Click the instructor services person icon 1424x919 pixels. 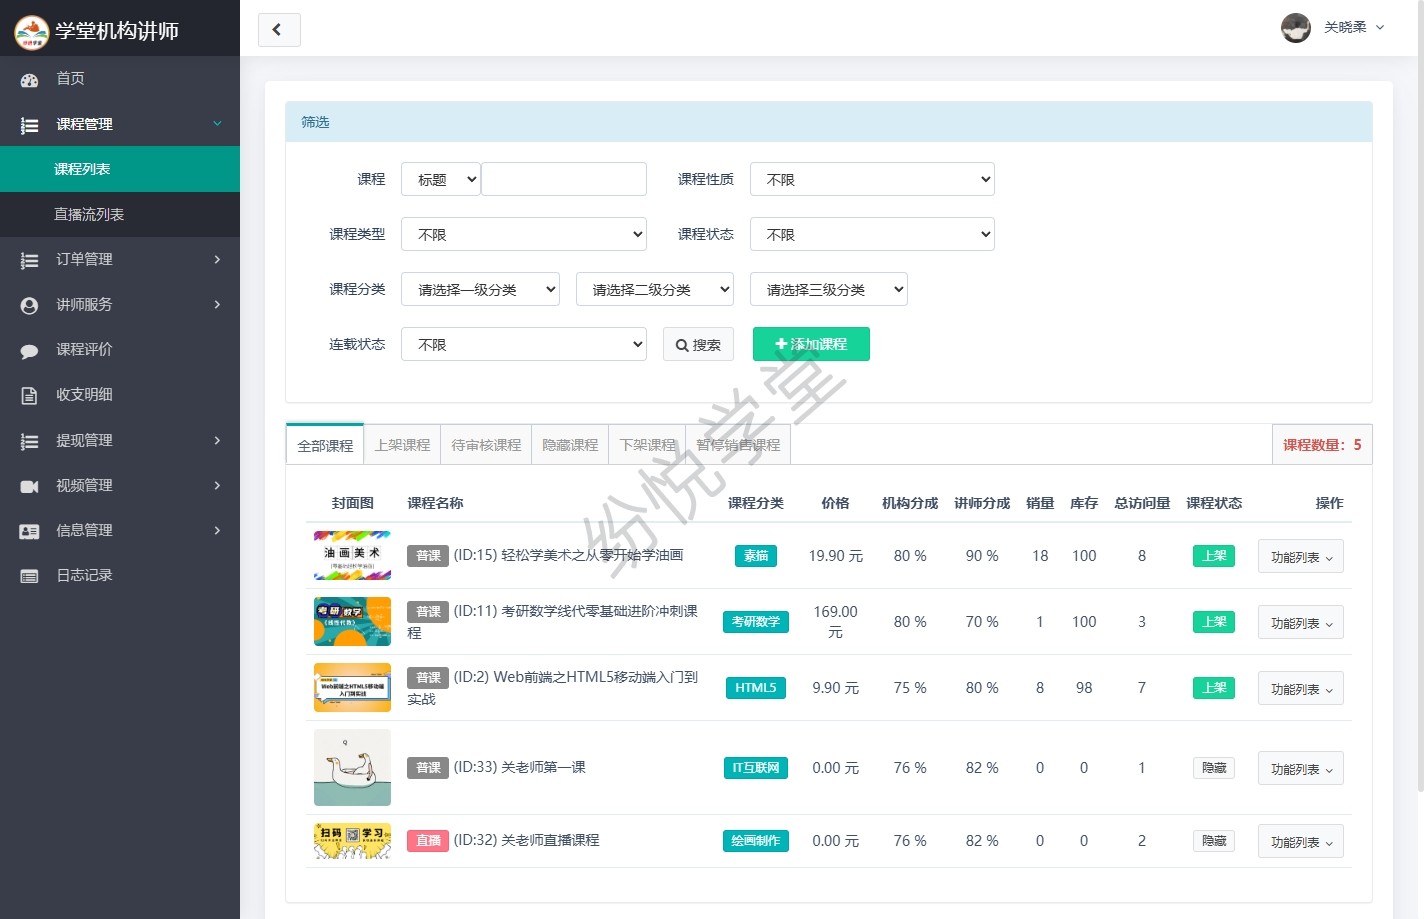[29, 305]
